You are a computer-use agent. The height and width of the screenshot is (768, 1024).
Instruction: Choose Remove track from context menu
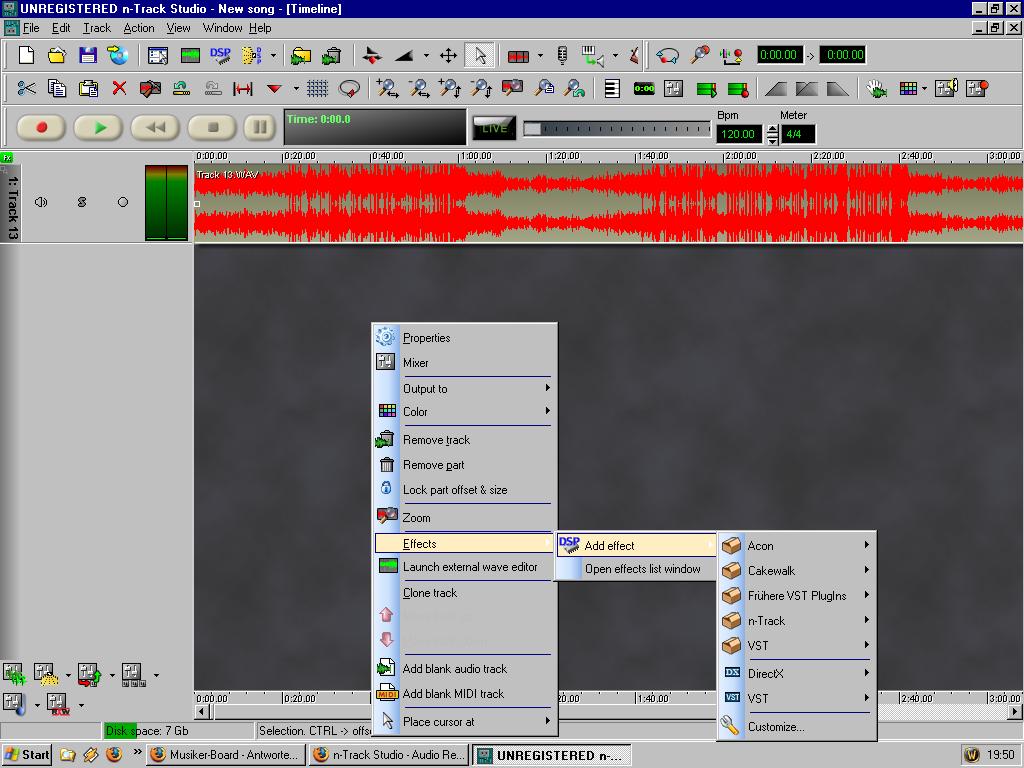(x=464, y=440)
